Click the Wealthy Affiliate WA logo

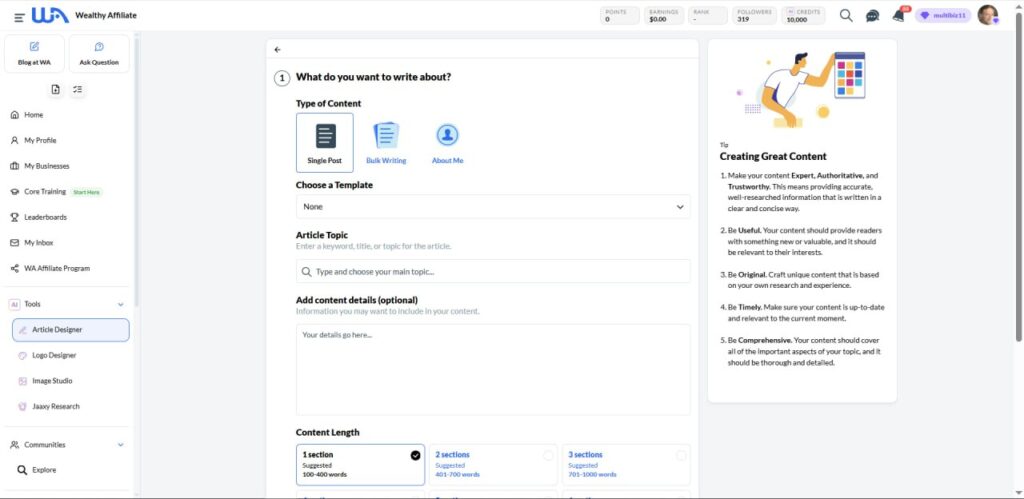point(50,16)
